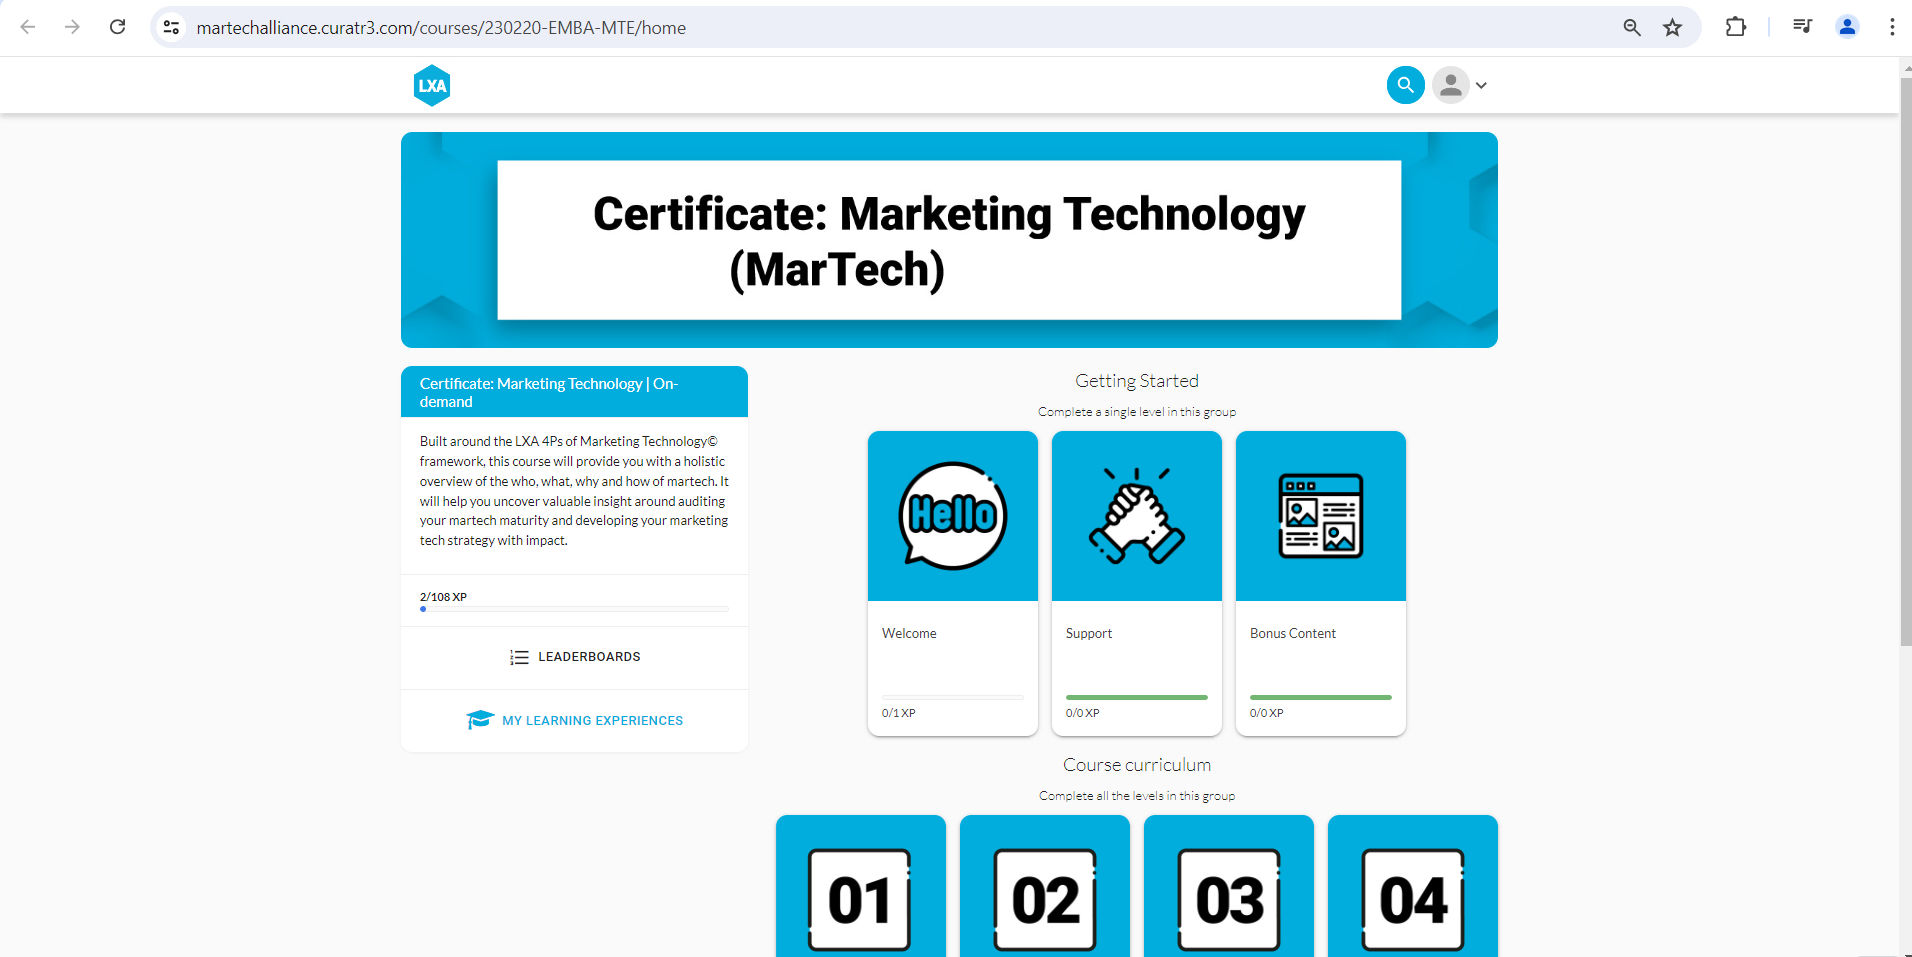The width and height of the screenshot is (1912, 957).
Task: Click the Certificate: Marketing Technology On-demand header
Action: pos(574,392)
